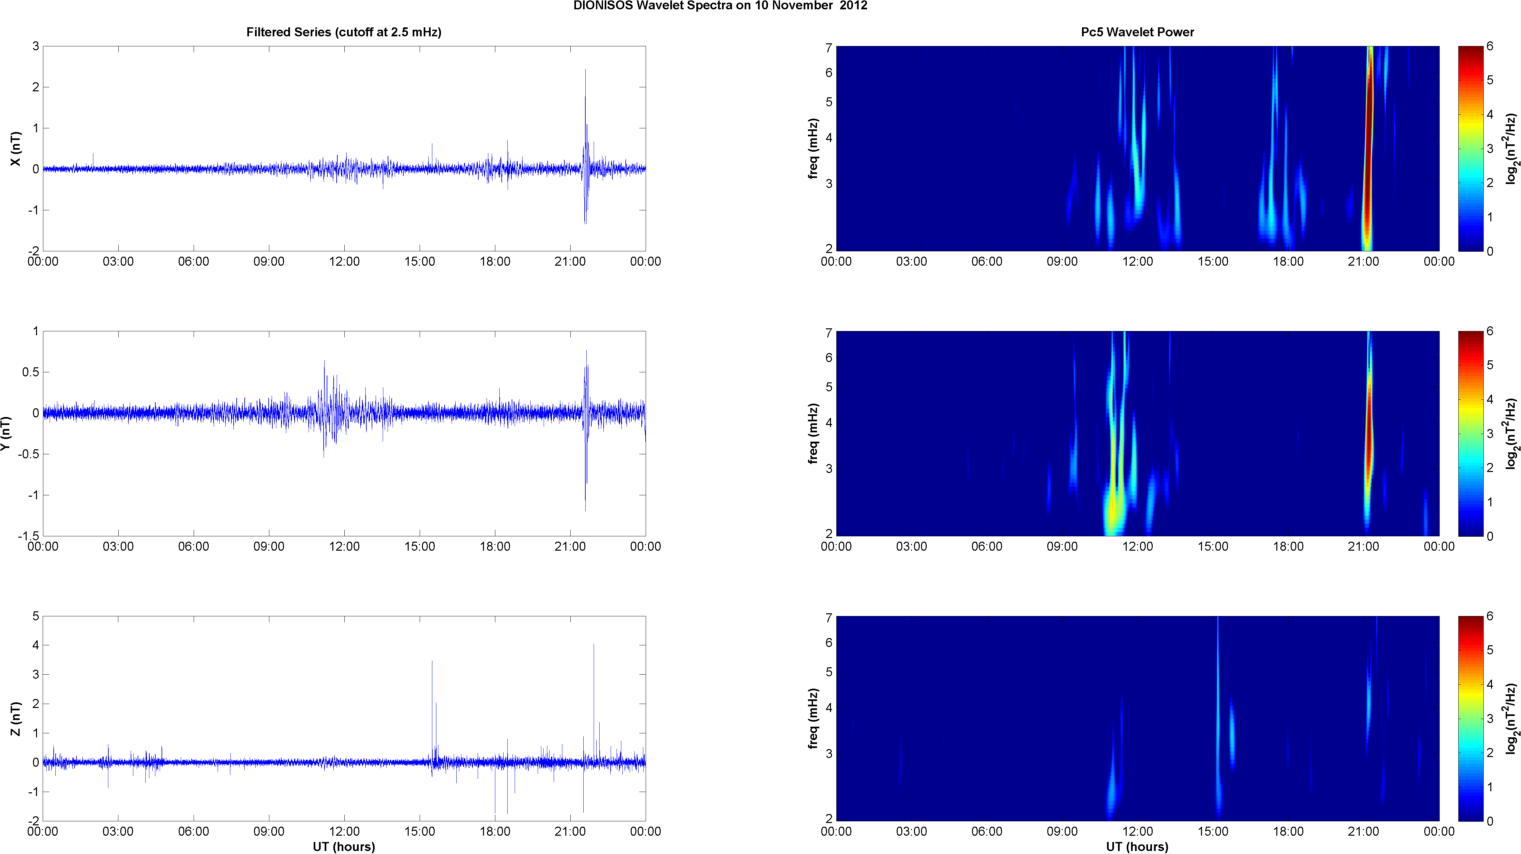Screen dimensions: 1521x854
Task: Click the "12:00" tick below the X series plot
Action: [344, 262]
